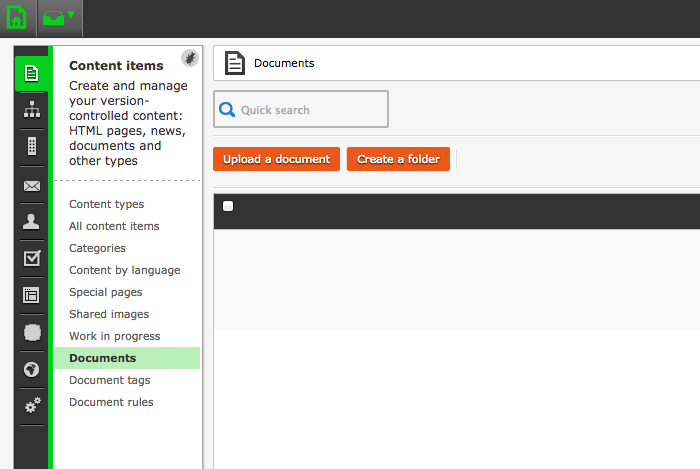Open Work in progress menu item
This screenshot has width=700, height=469.
(114, 336)
